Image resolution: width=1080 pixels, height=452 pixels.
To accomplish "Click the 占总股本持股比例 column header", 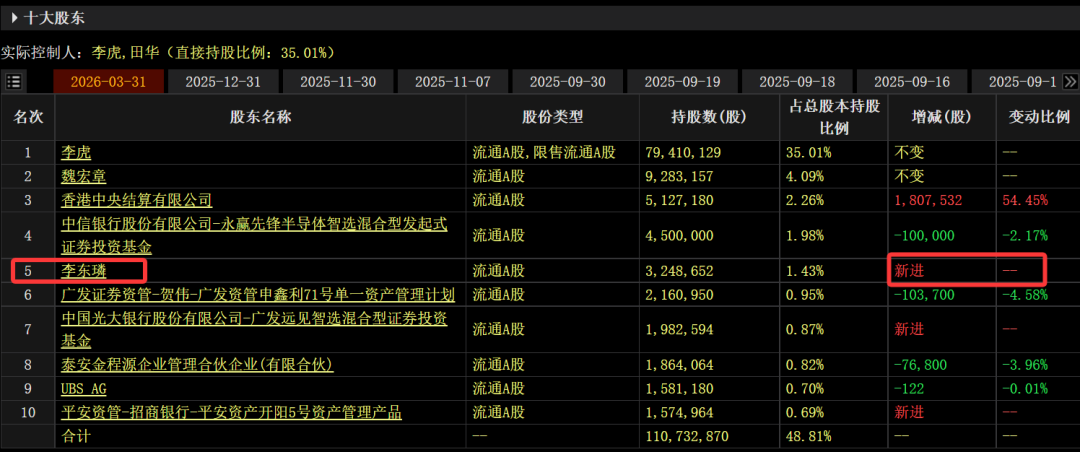I will coord(834,117).
